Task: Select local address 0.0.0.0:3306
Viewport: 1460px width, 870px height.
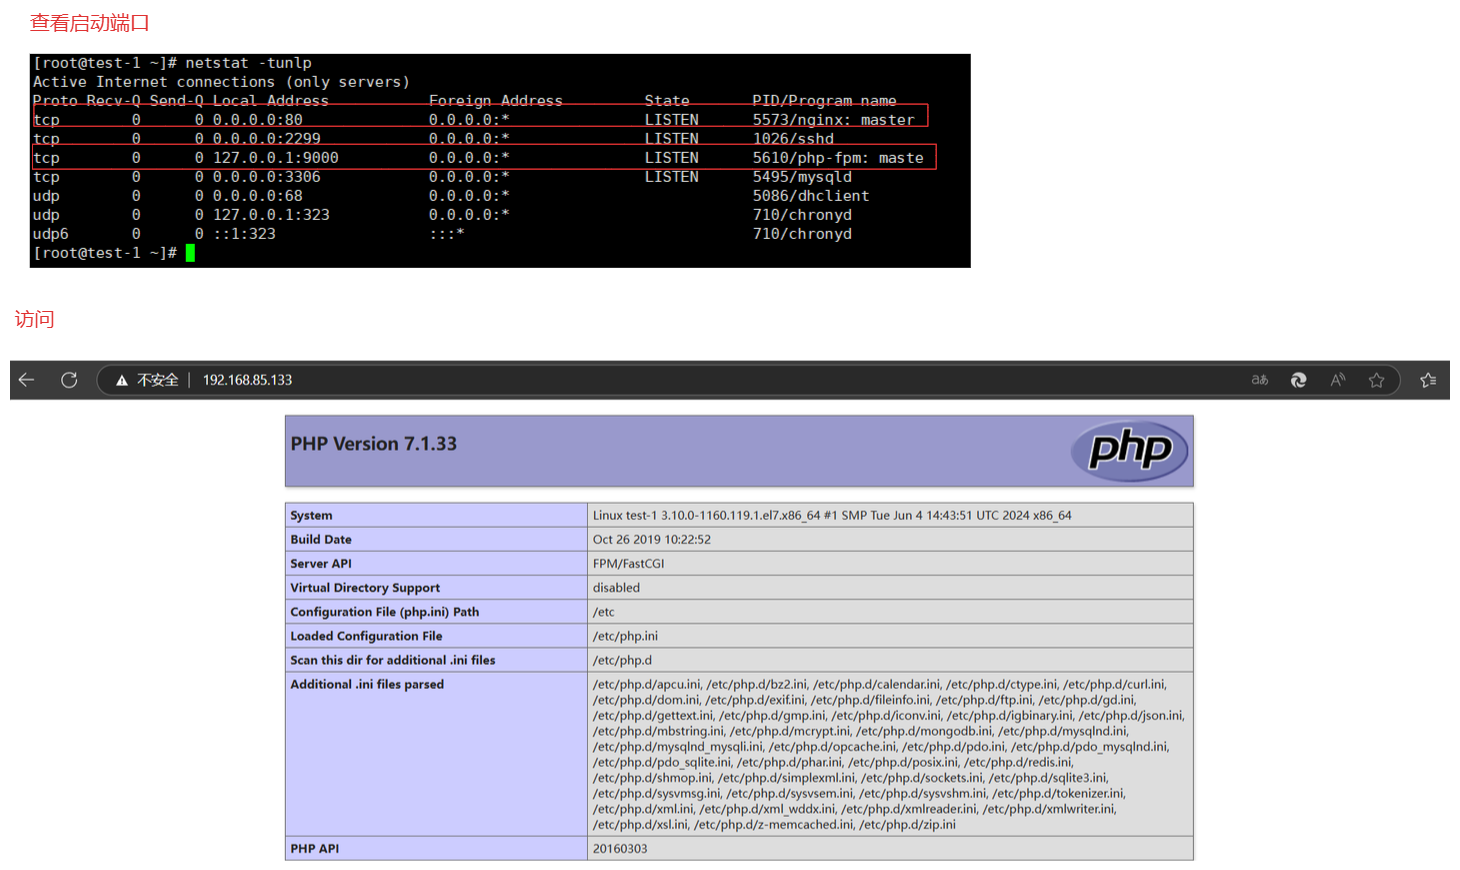Action: coord(266,177)
